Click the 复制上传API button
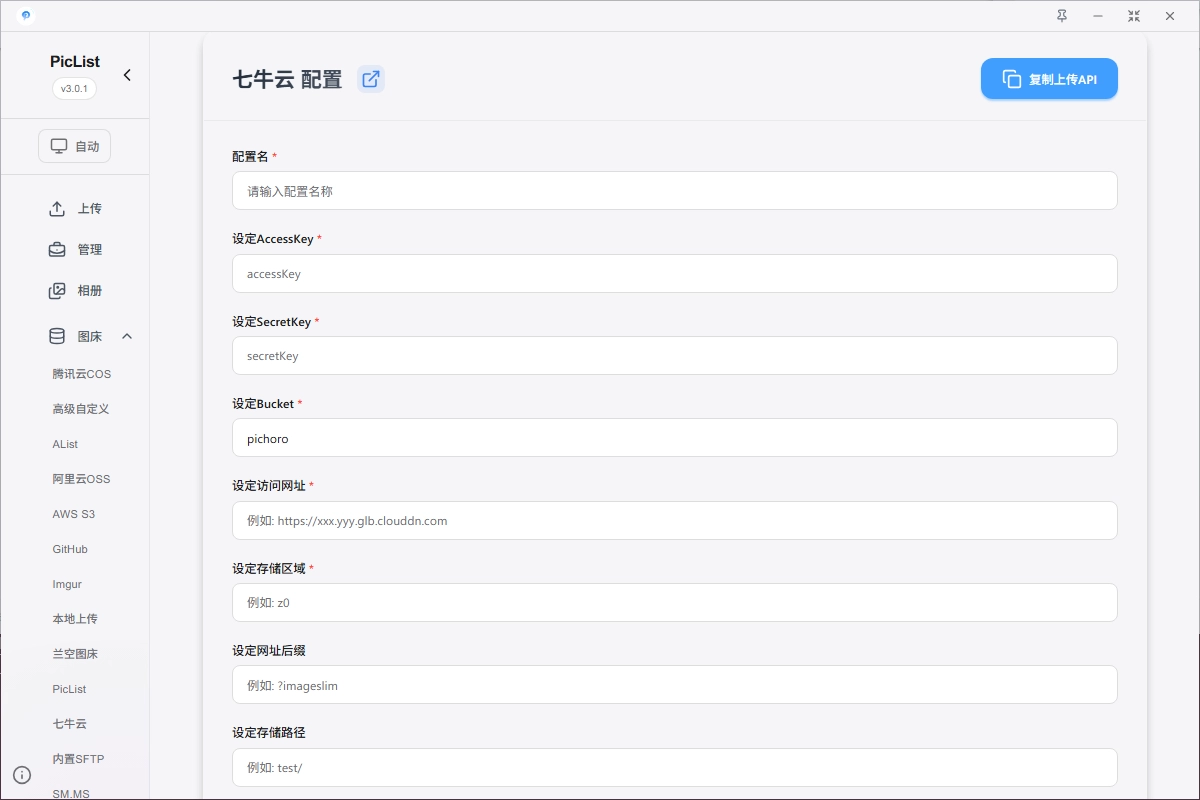Screen dimensions: 1200x800 pyautogui.click(x=1049, y=79)
